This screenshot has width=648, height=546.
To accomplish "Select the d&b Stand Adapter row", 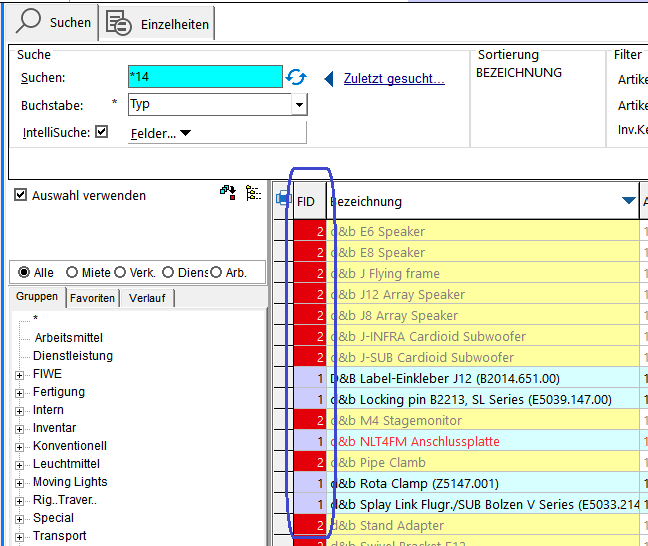I will pos(483,525).
